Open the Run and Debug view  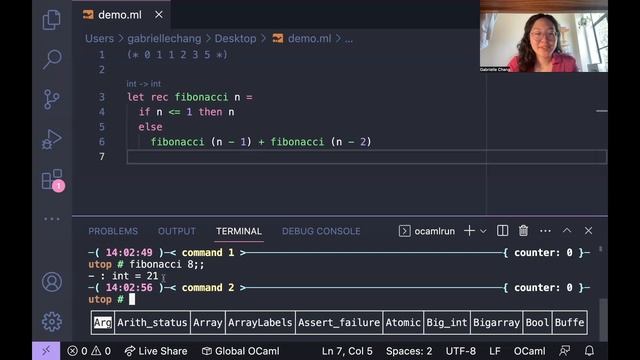click(52, 139)
